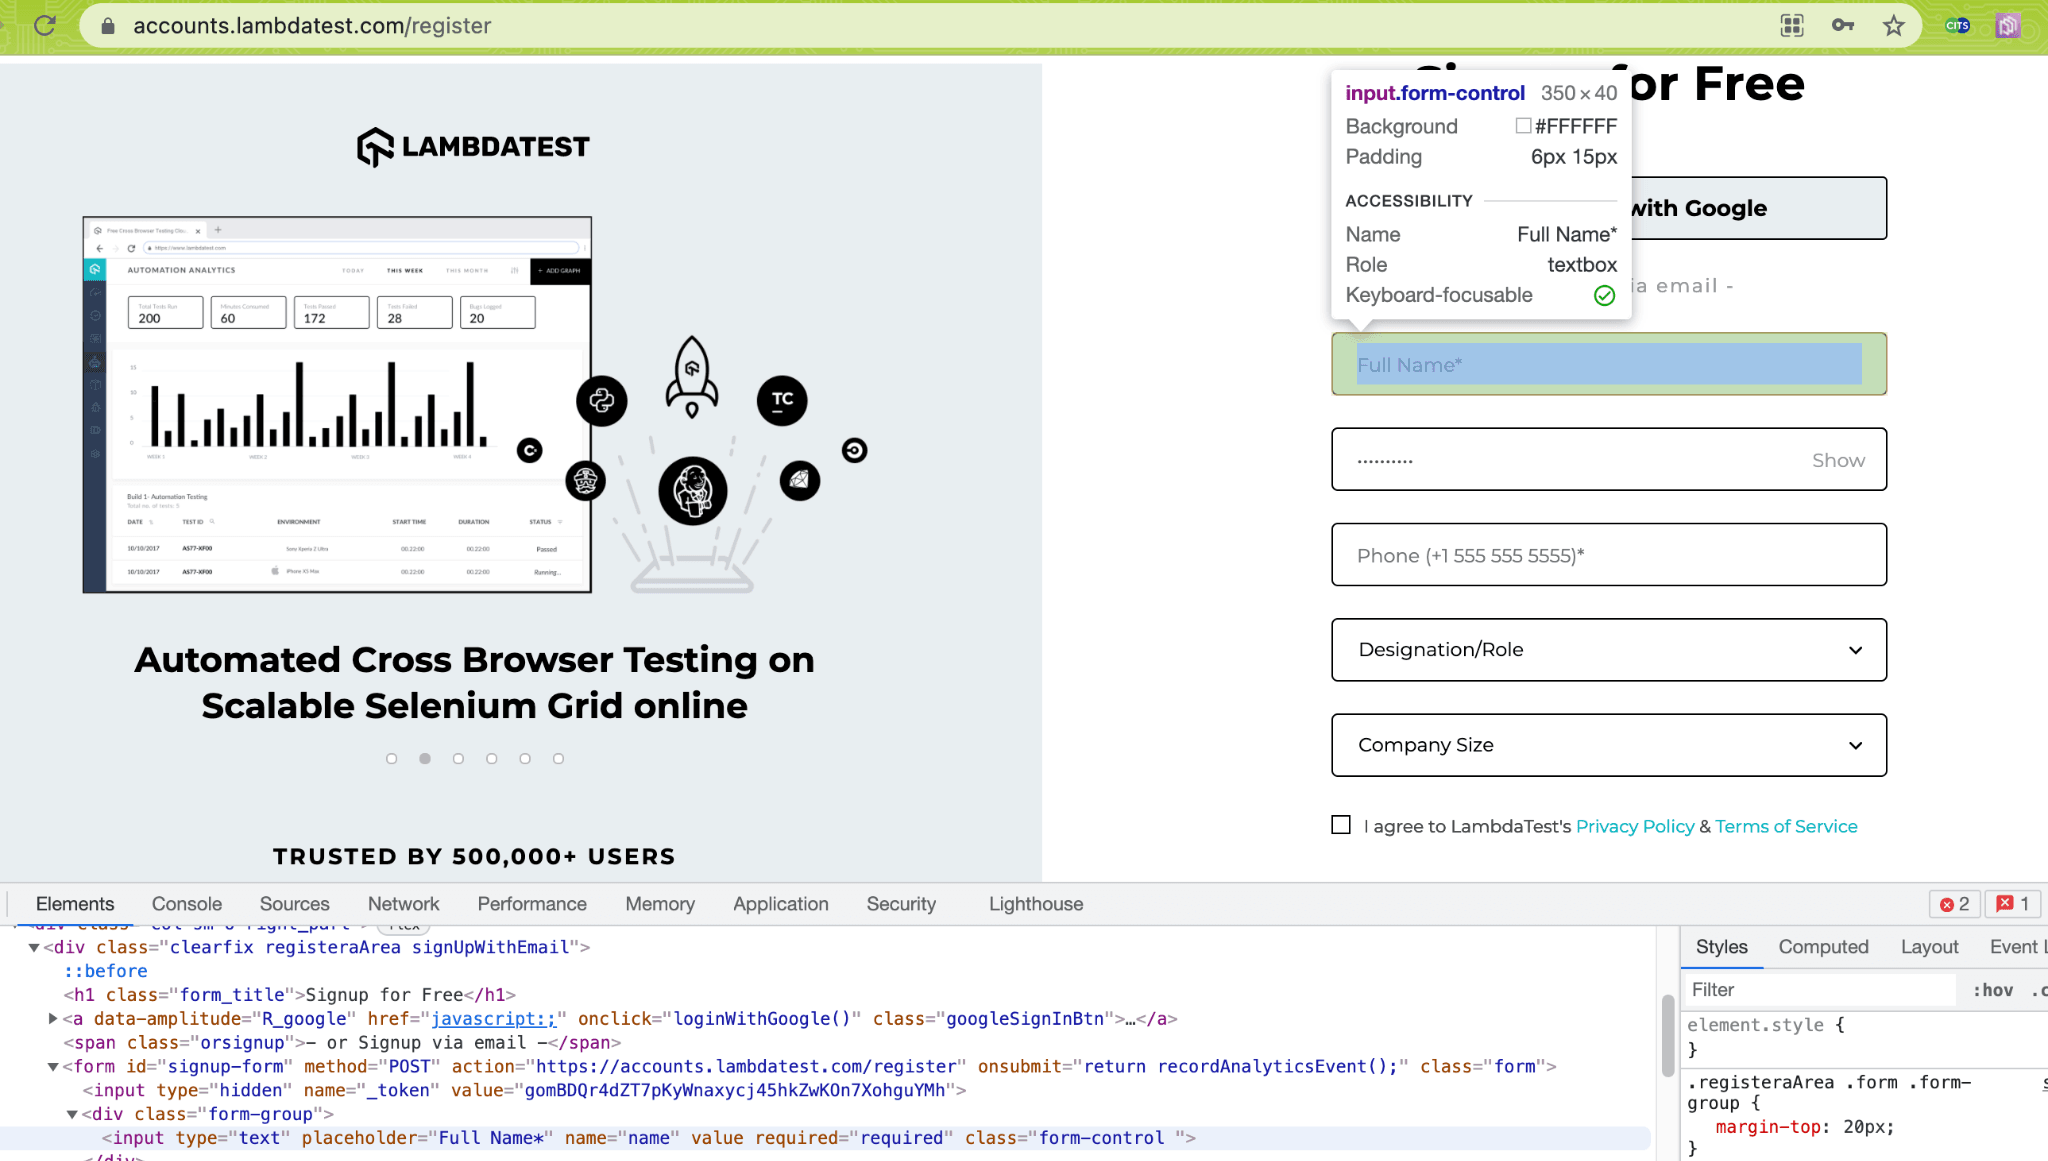Open the CITS browser extension
2048x1161 pixels.
point(1958,26)
